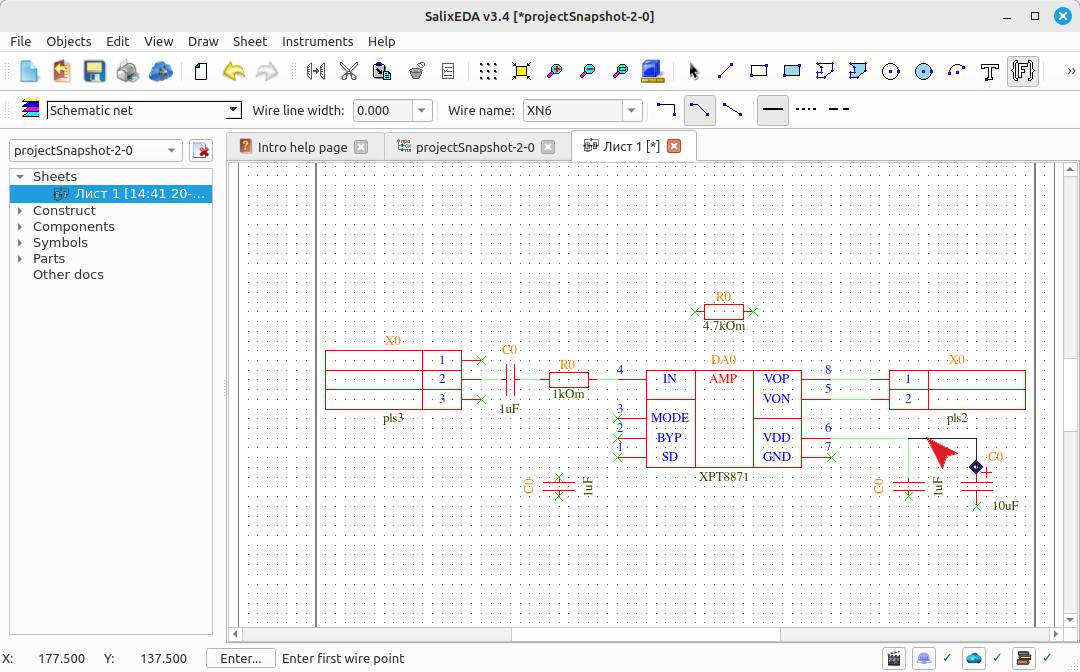
Task: Click the horizontal scrollbar of the schematic
Action: pyautogui.click(x=645, y=633)
